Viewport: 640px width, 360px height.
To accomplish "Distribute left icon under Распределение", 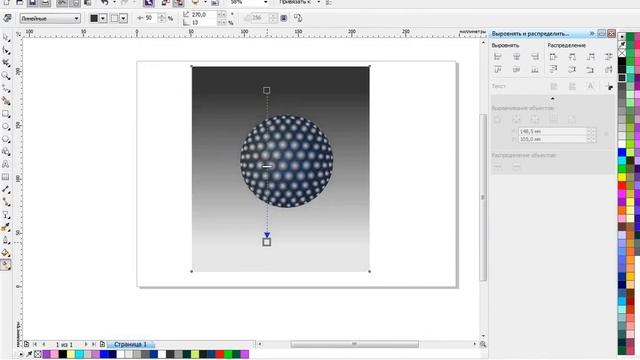I will click(x=553, y=57).
